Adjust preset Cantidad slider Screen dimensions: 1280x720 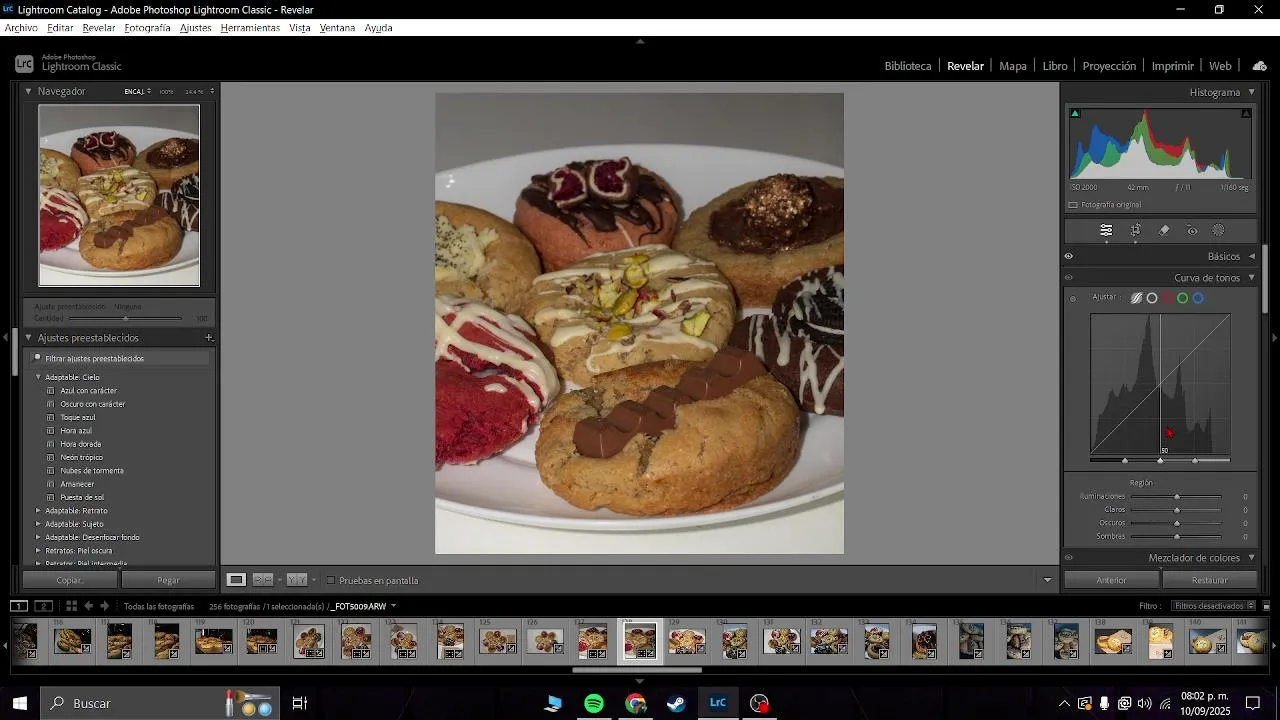(x=125, y=319)
